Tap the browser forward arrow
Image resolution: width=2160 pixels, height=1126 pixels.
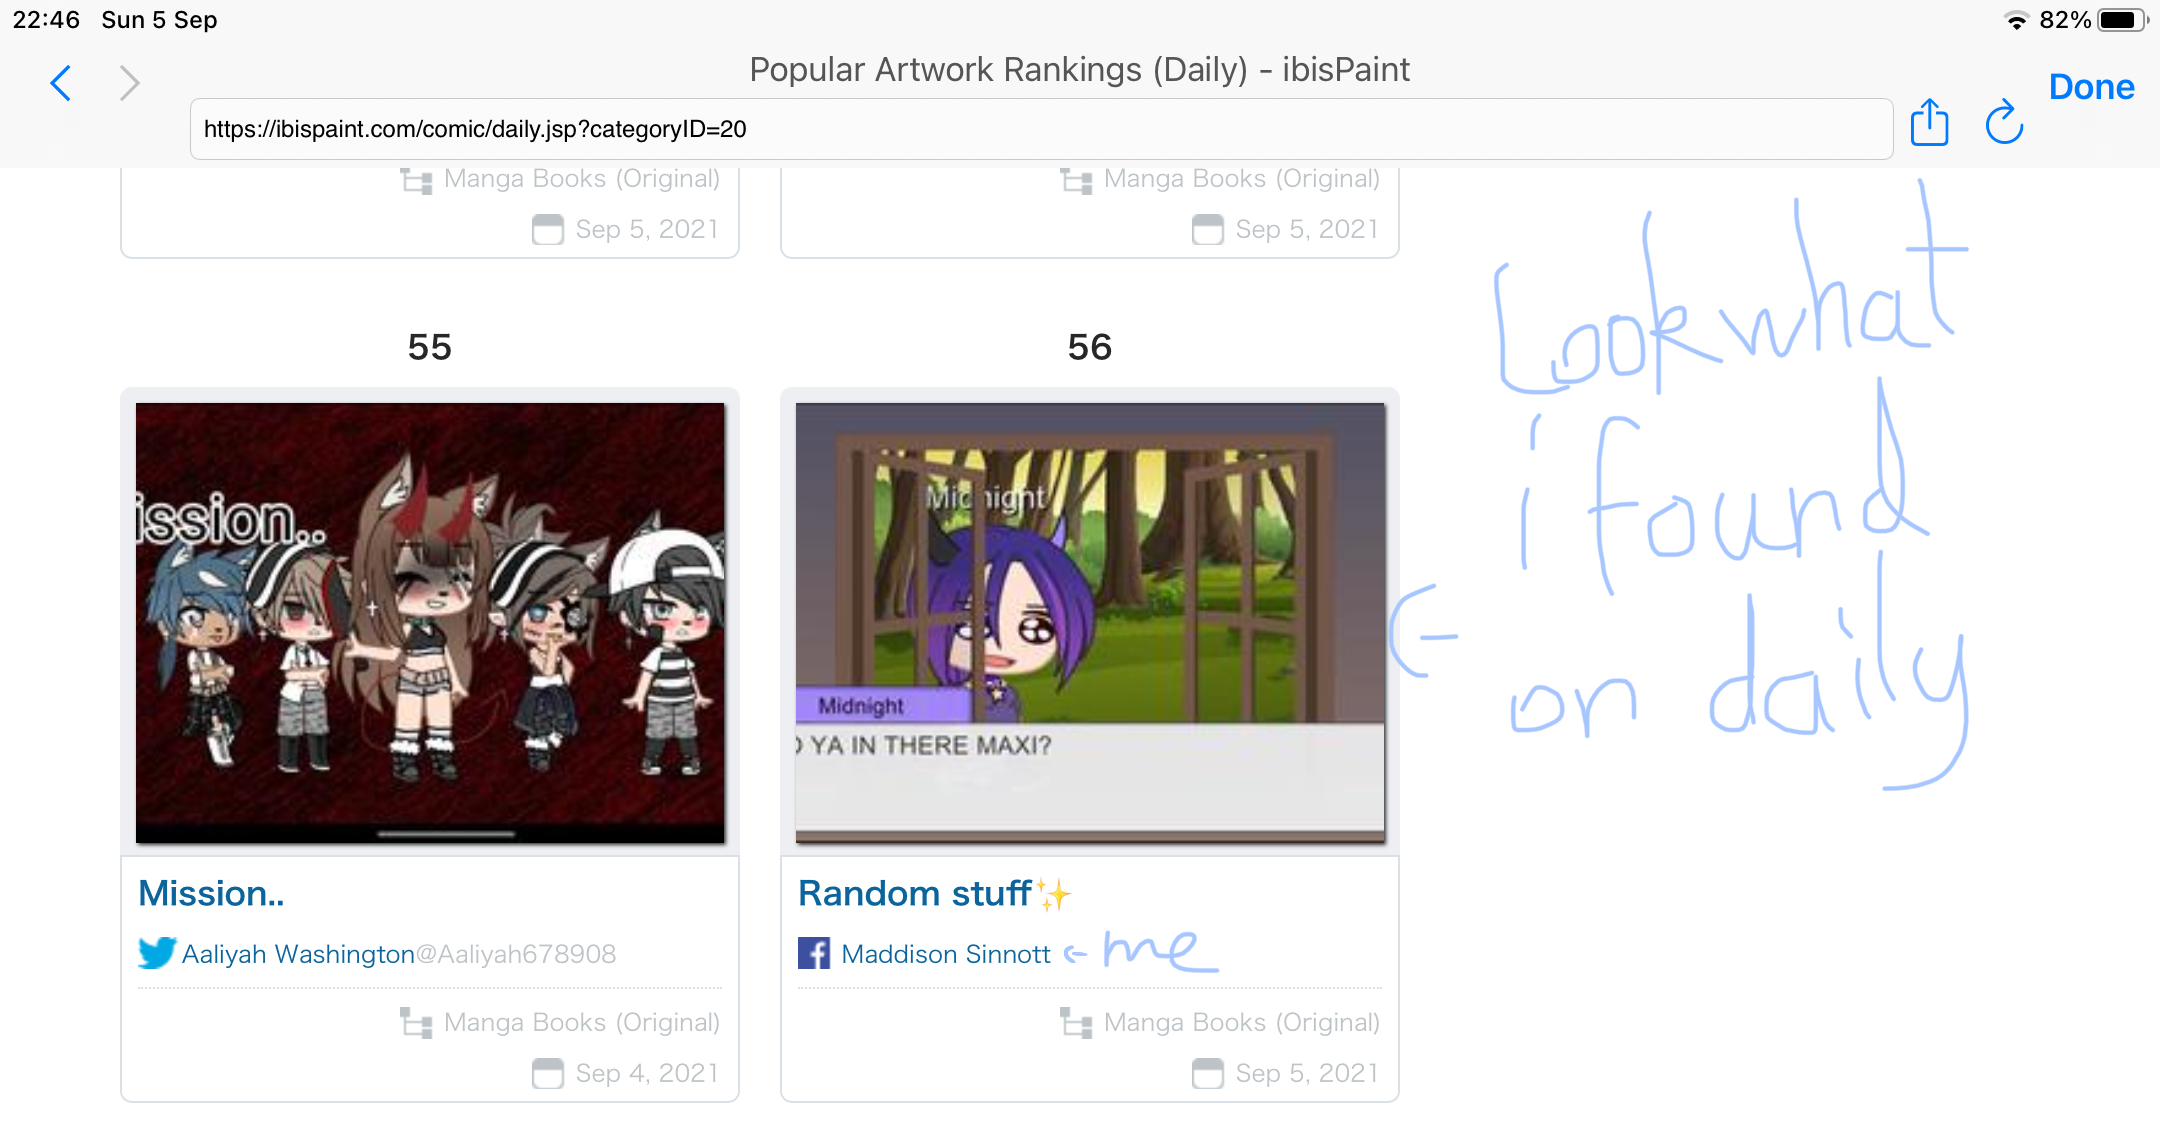(129, 83)
